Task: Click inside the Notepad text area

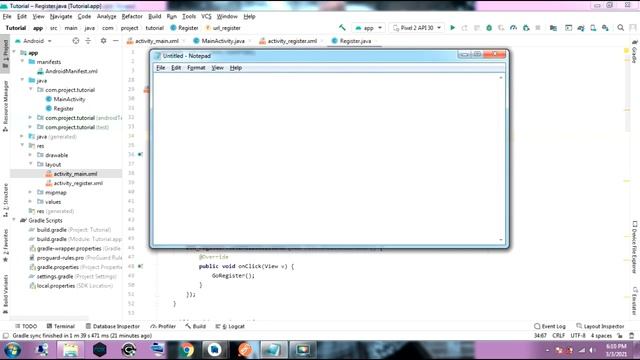Action: pyautogui.click(x=325, y=159)
